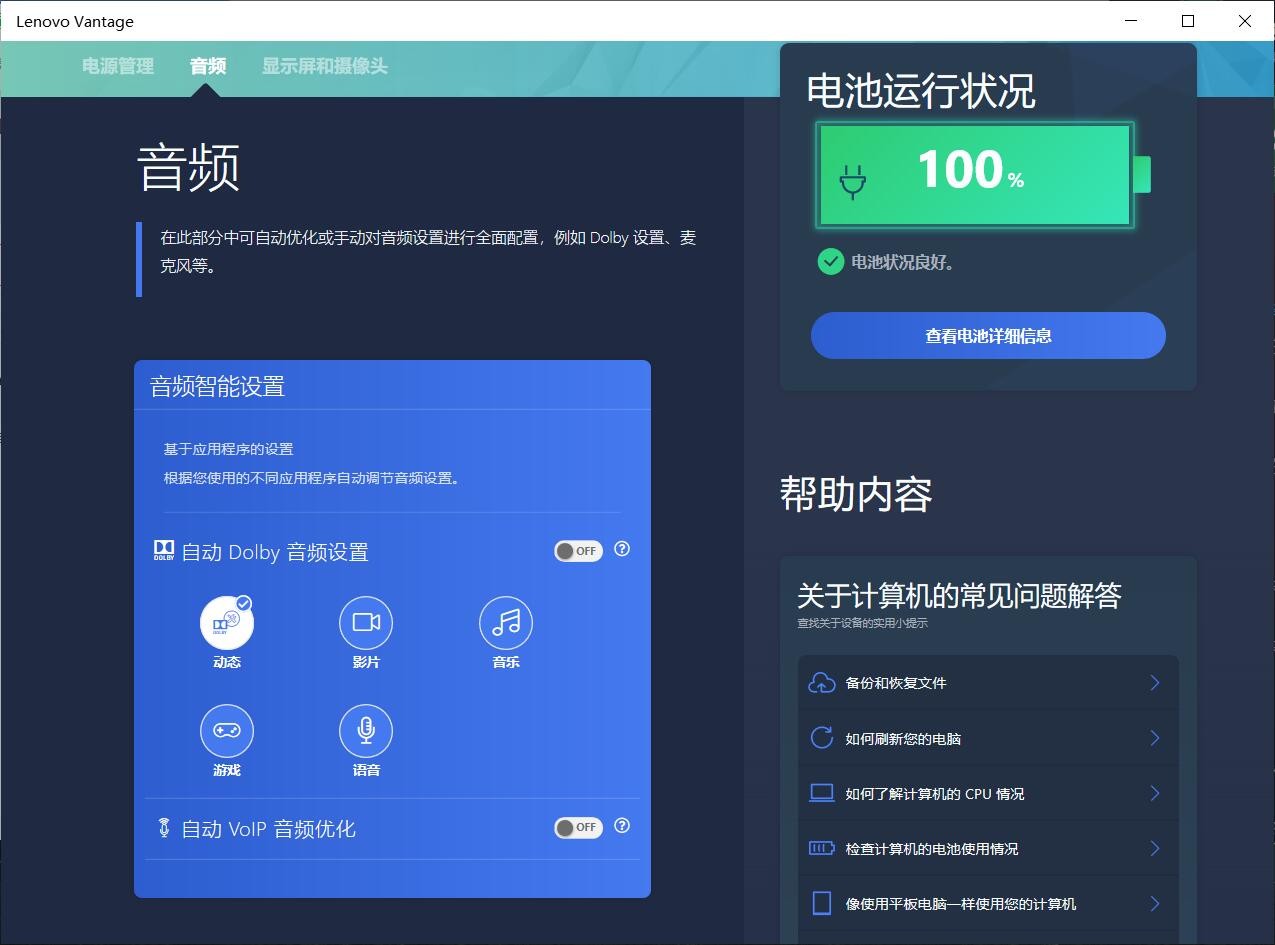Viewport: 1275px width, 945px height.
Task: Click the power plug icon in battery gauge
Action: (853, 181)
